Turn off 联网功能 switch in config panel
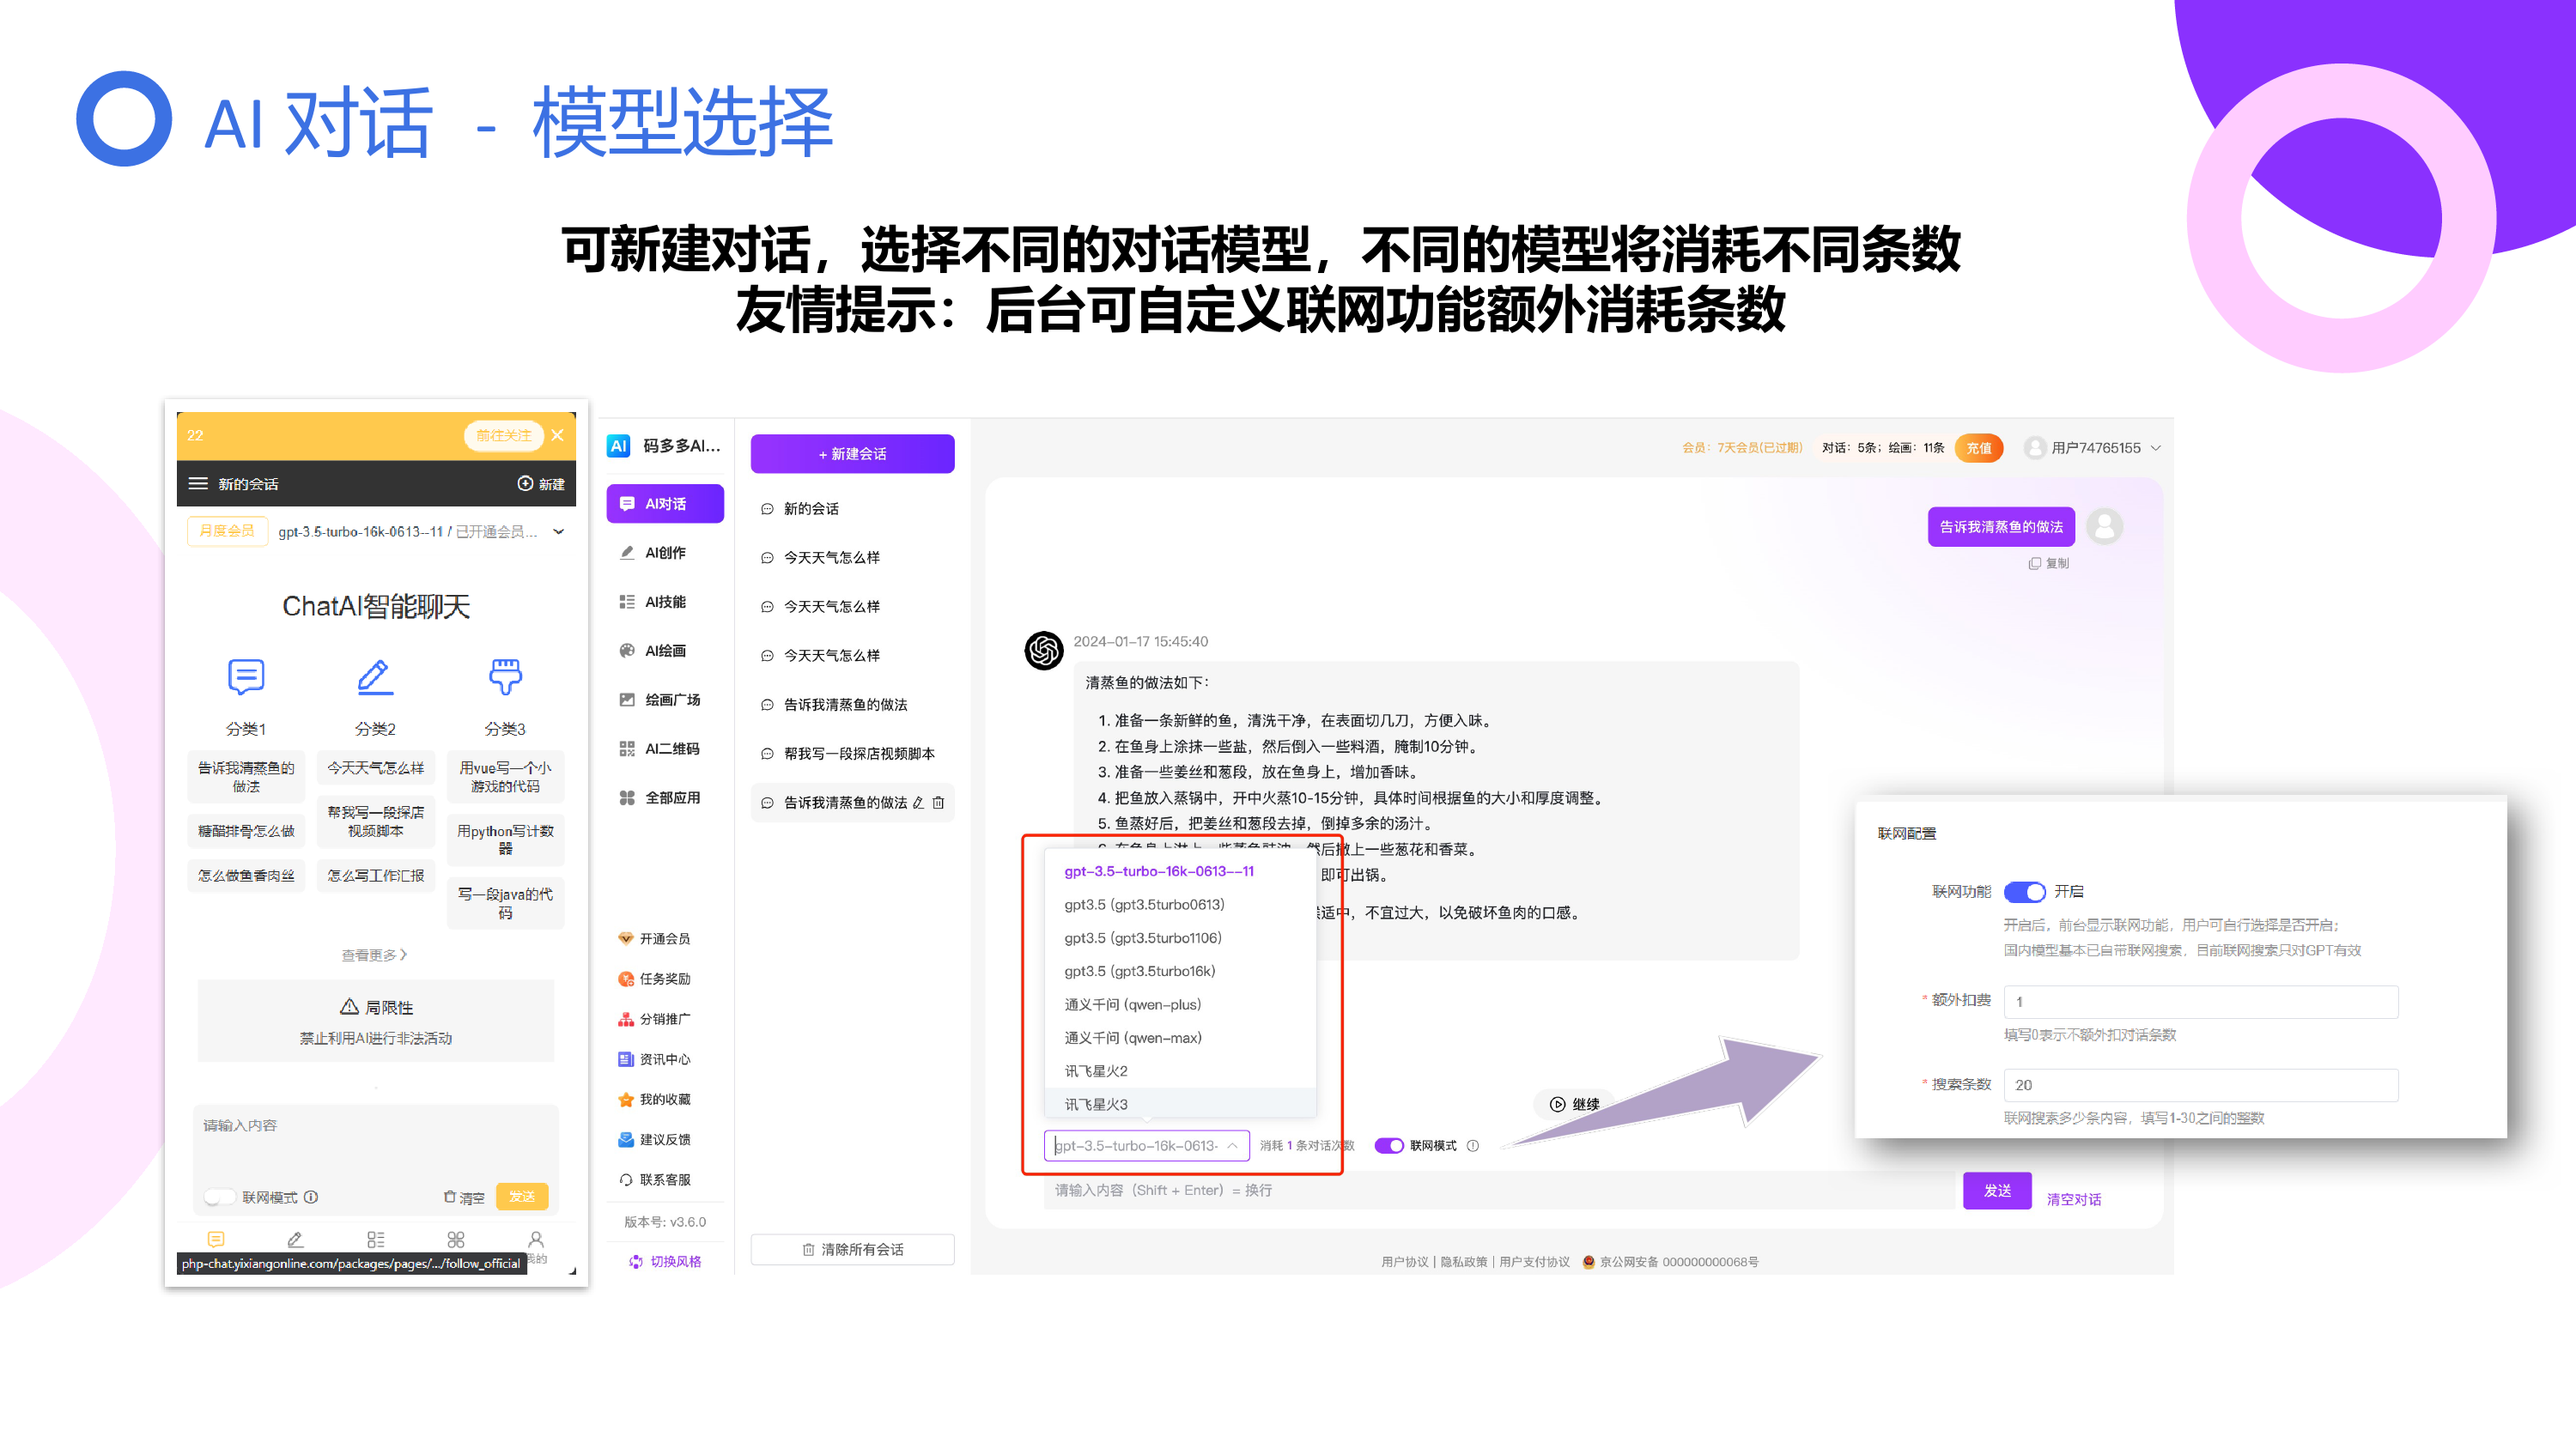This screenshot has height=1449, width=2576. 2024,891
